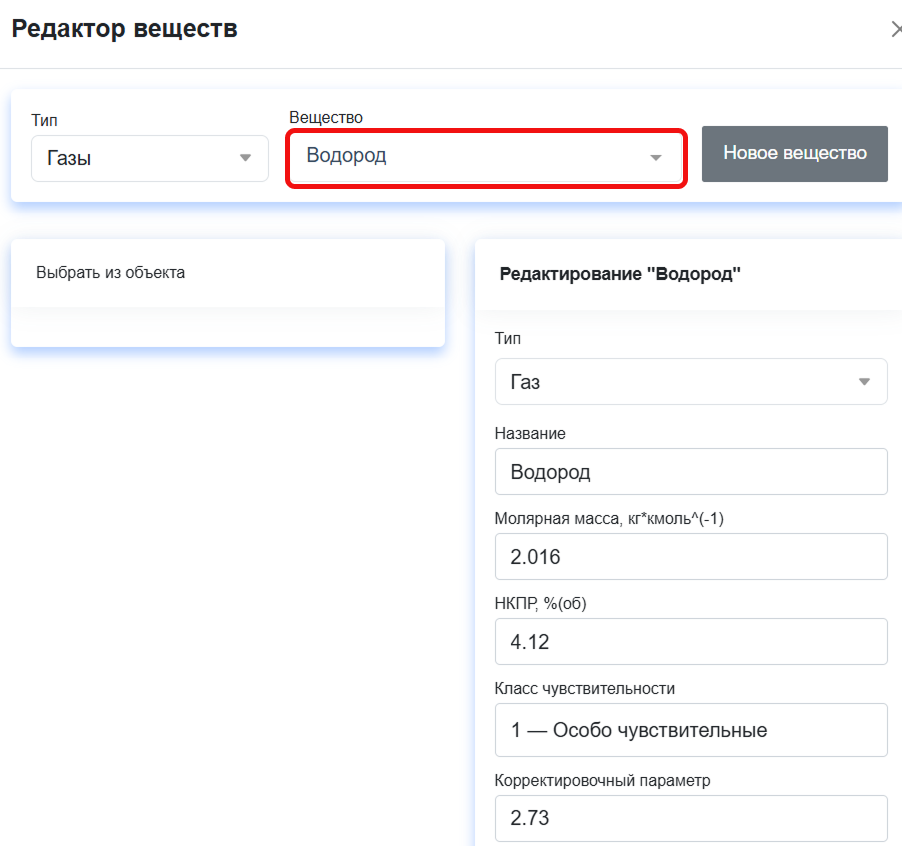Viewport: 902px width, 846px height.
Task: Click the Молярная масса field 2.016
Action: click(x=691, y=556)
